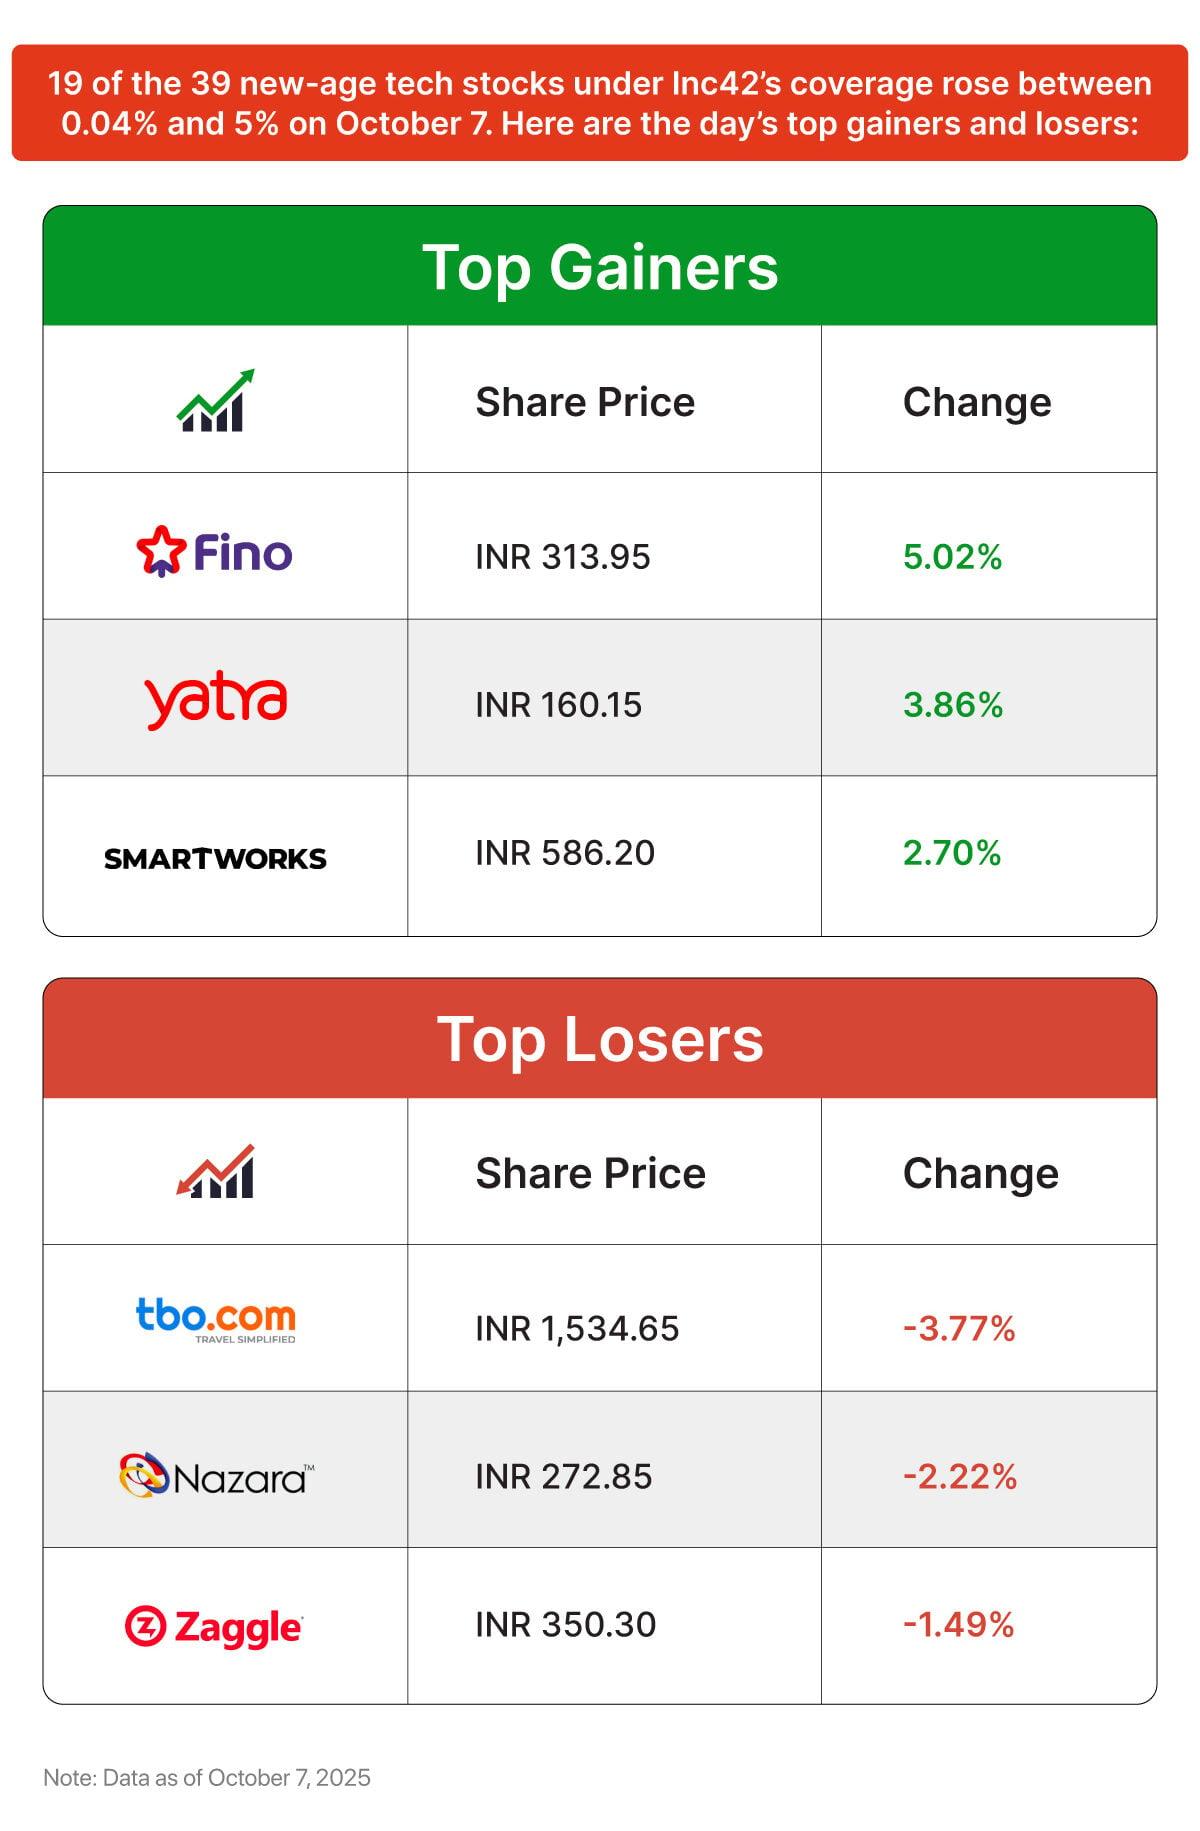Click the tbo.com share price INR 1,534.65
The image size is (1200, 1831).
(577, 1329)
